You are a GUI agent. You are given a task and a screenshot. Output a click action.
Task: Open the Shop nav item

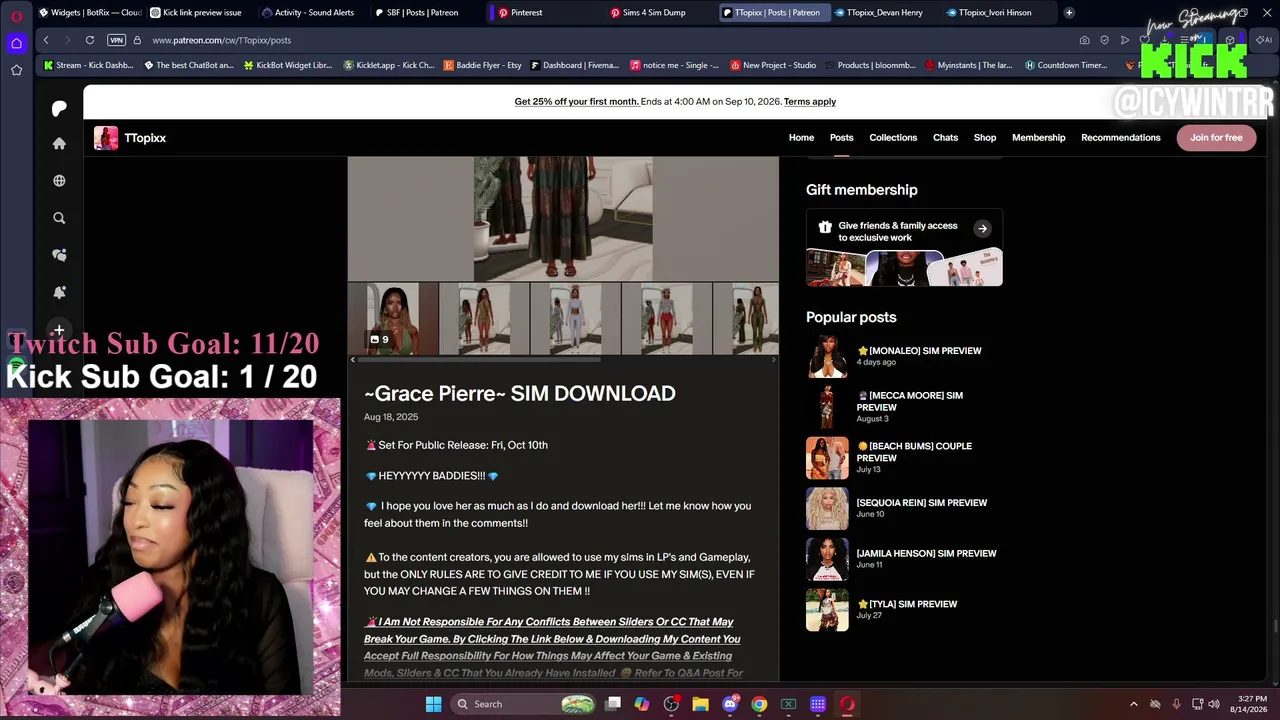pos(985,138)
